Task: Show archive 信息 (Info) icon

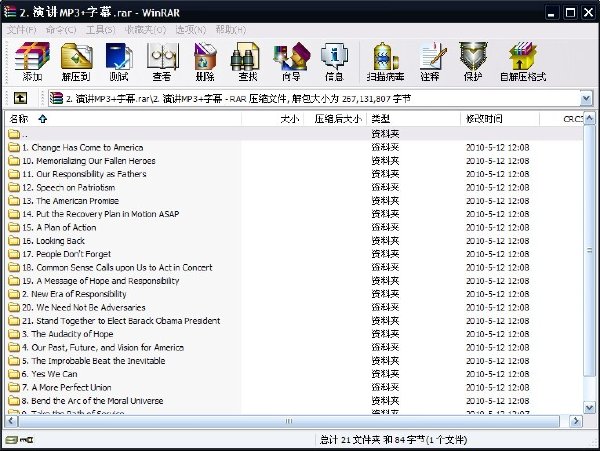Action: click(x=334, y=61)
